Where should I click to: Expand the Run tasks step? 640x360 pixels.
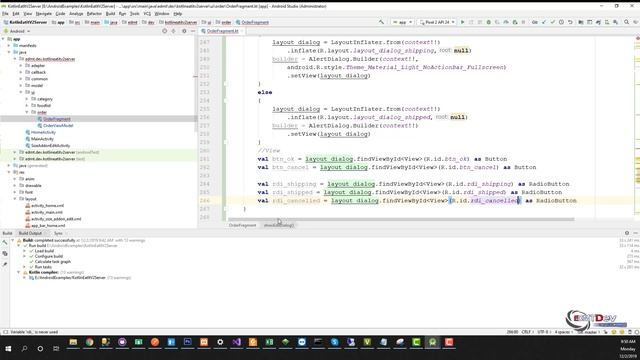tap(25, 267)
